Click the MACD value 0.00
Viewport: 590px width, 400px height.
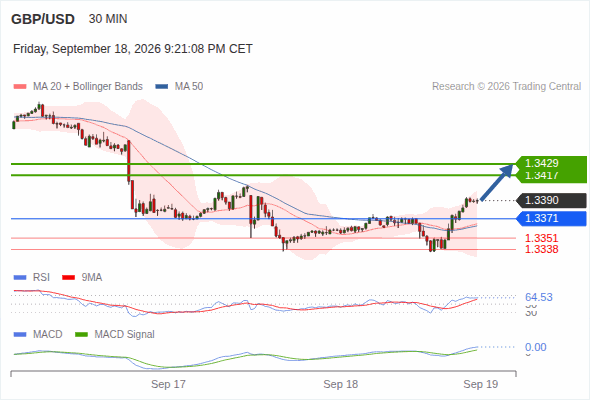536,347
